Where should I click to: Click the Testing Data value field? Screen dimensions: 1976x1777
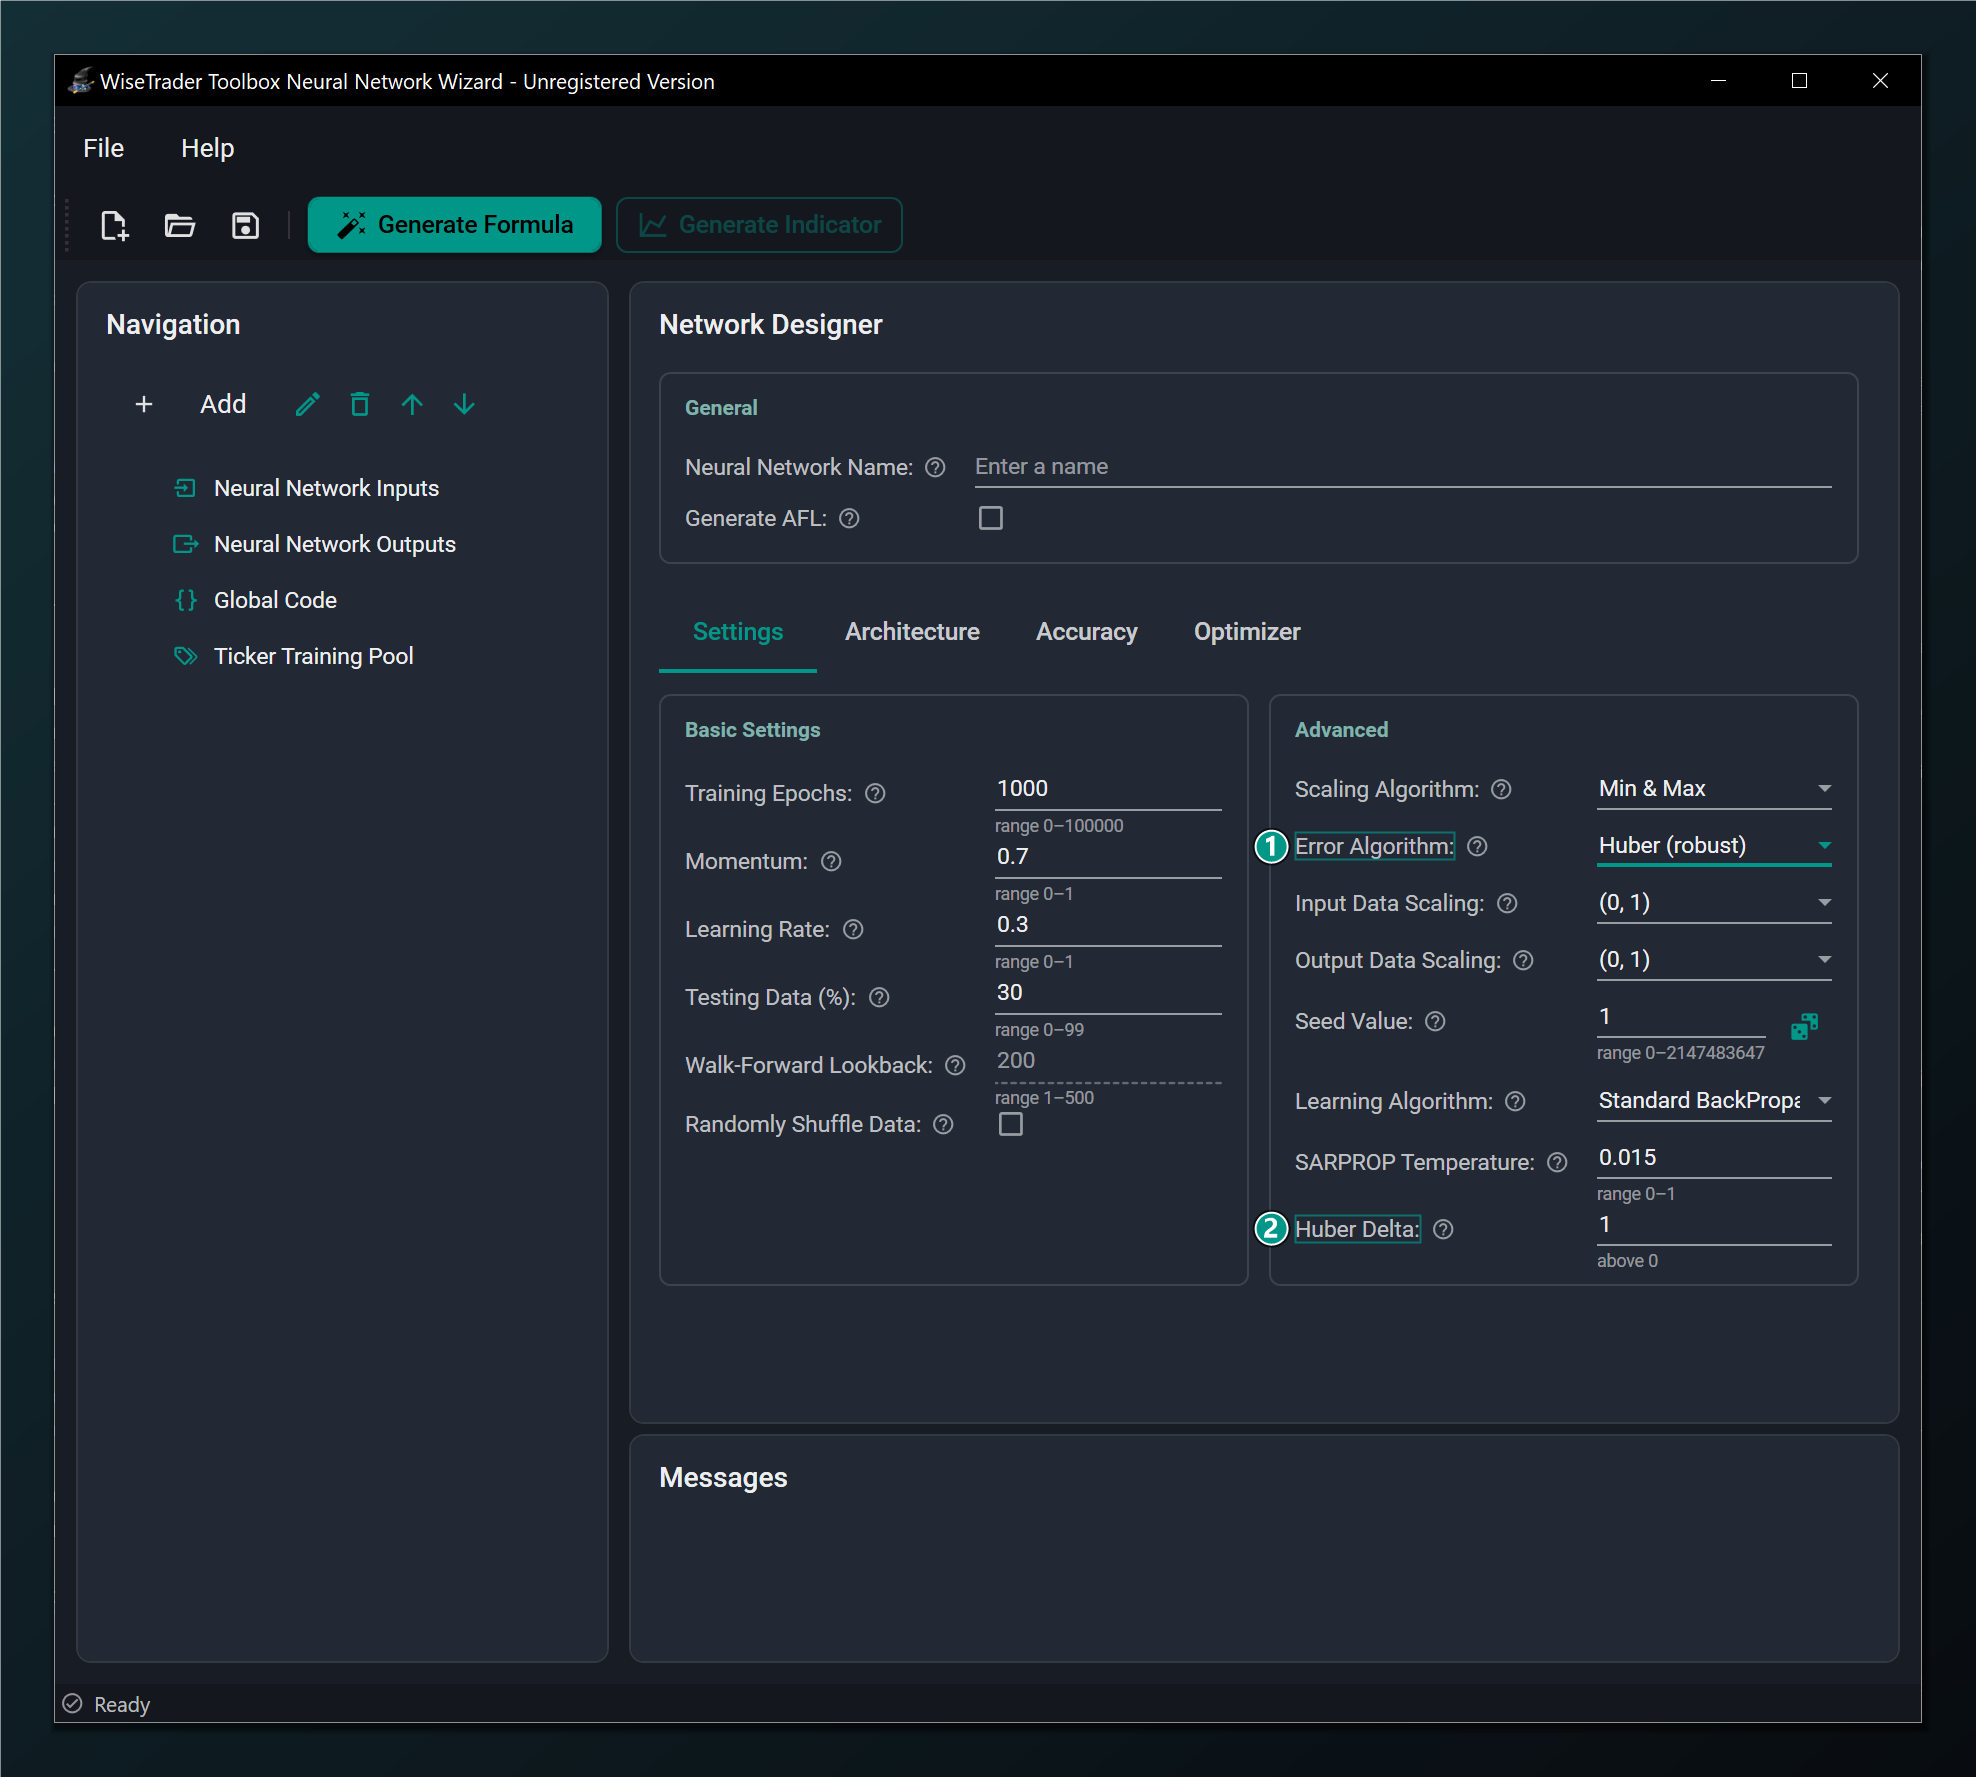[x=1108, y=993]
